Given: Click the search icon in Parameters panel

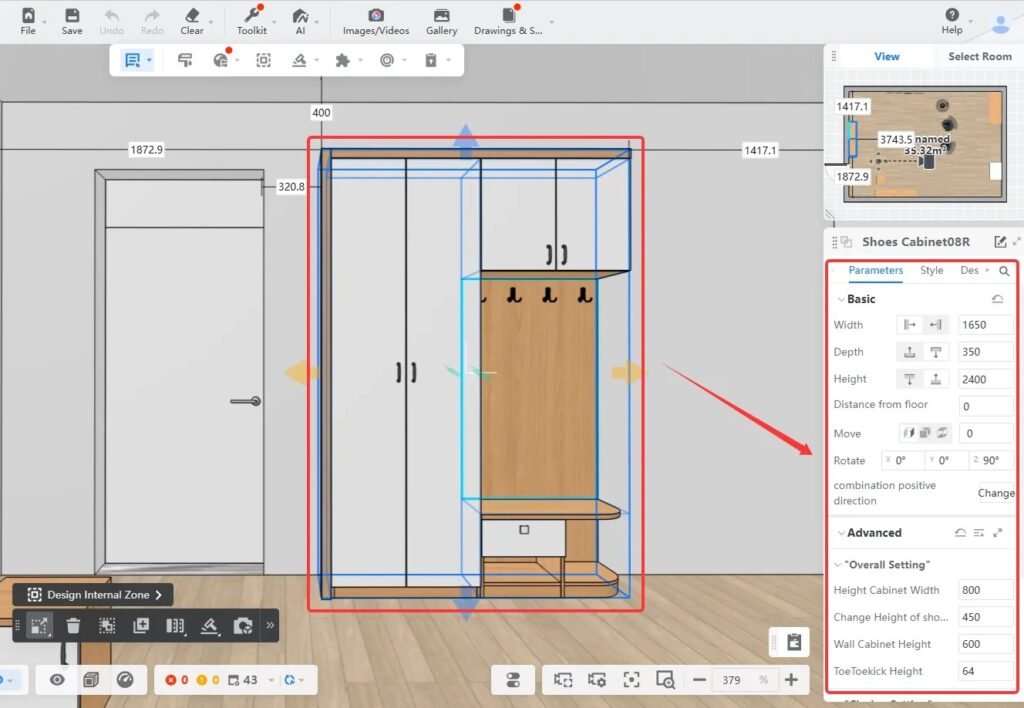Looking at the screenshot, I should pyautogui.click(x=1004, y=271).
